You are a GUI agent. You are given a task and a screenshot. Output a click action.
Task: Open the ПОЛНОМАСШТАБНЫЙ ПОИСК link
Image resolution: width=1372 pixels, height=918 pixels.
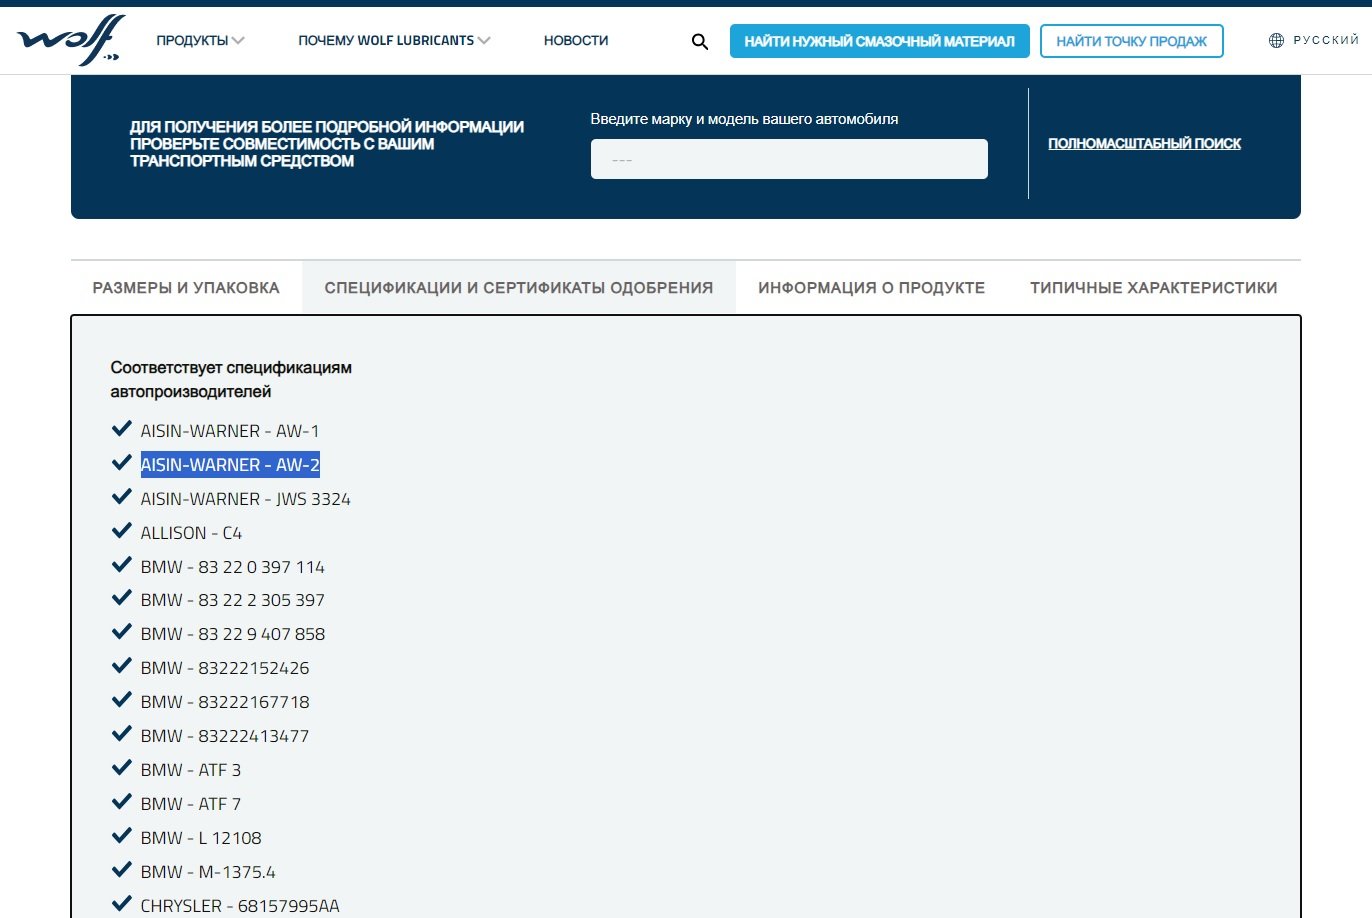pos(1144,144)
